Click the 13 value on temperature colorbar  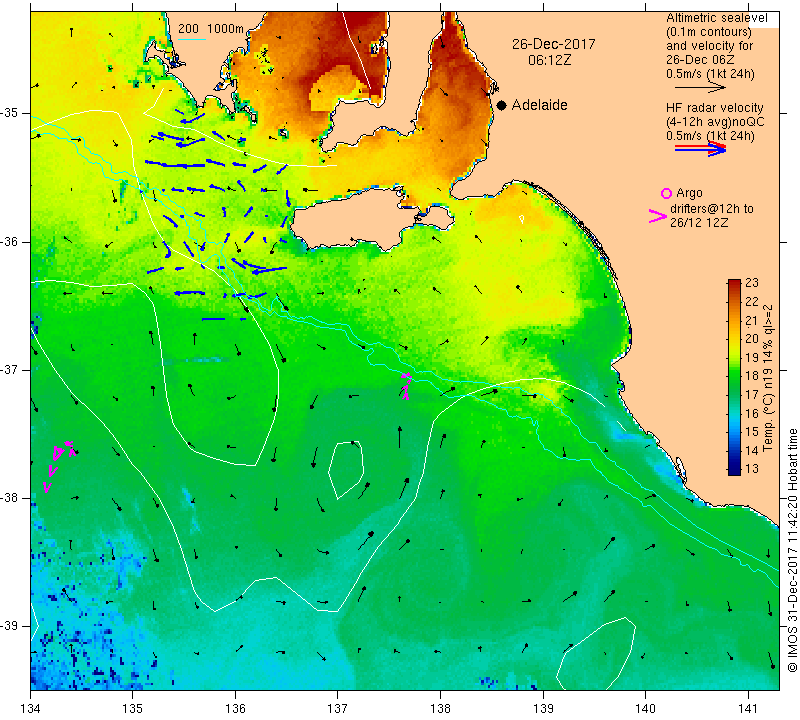click(x=752, y=468)
